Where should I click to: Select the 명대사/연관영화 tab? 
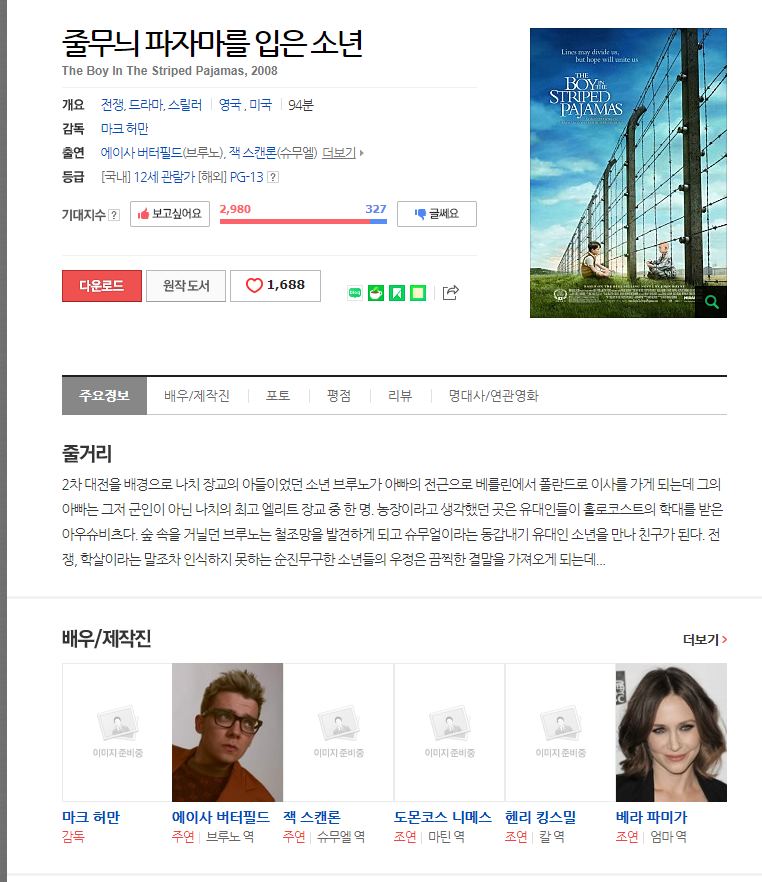493,396
